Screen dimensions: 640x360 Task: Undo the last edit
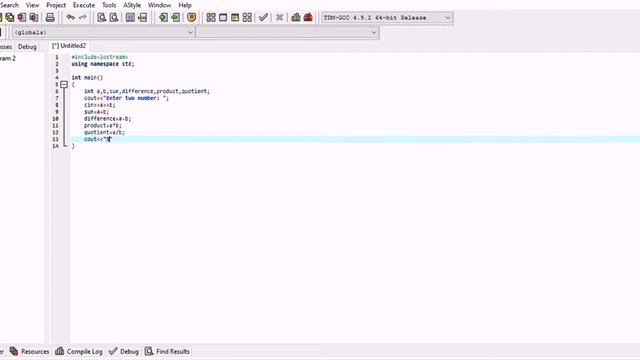(71, 17)
